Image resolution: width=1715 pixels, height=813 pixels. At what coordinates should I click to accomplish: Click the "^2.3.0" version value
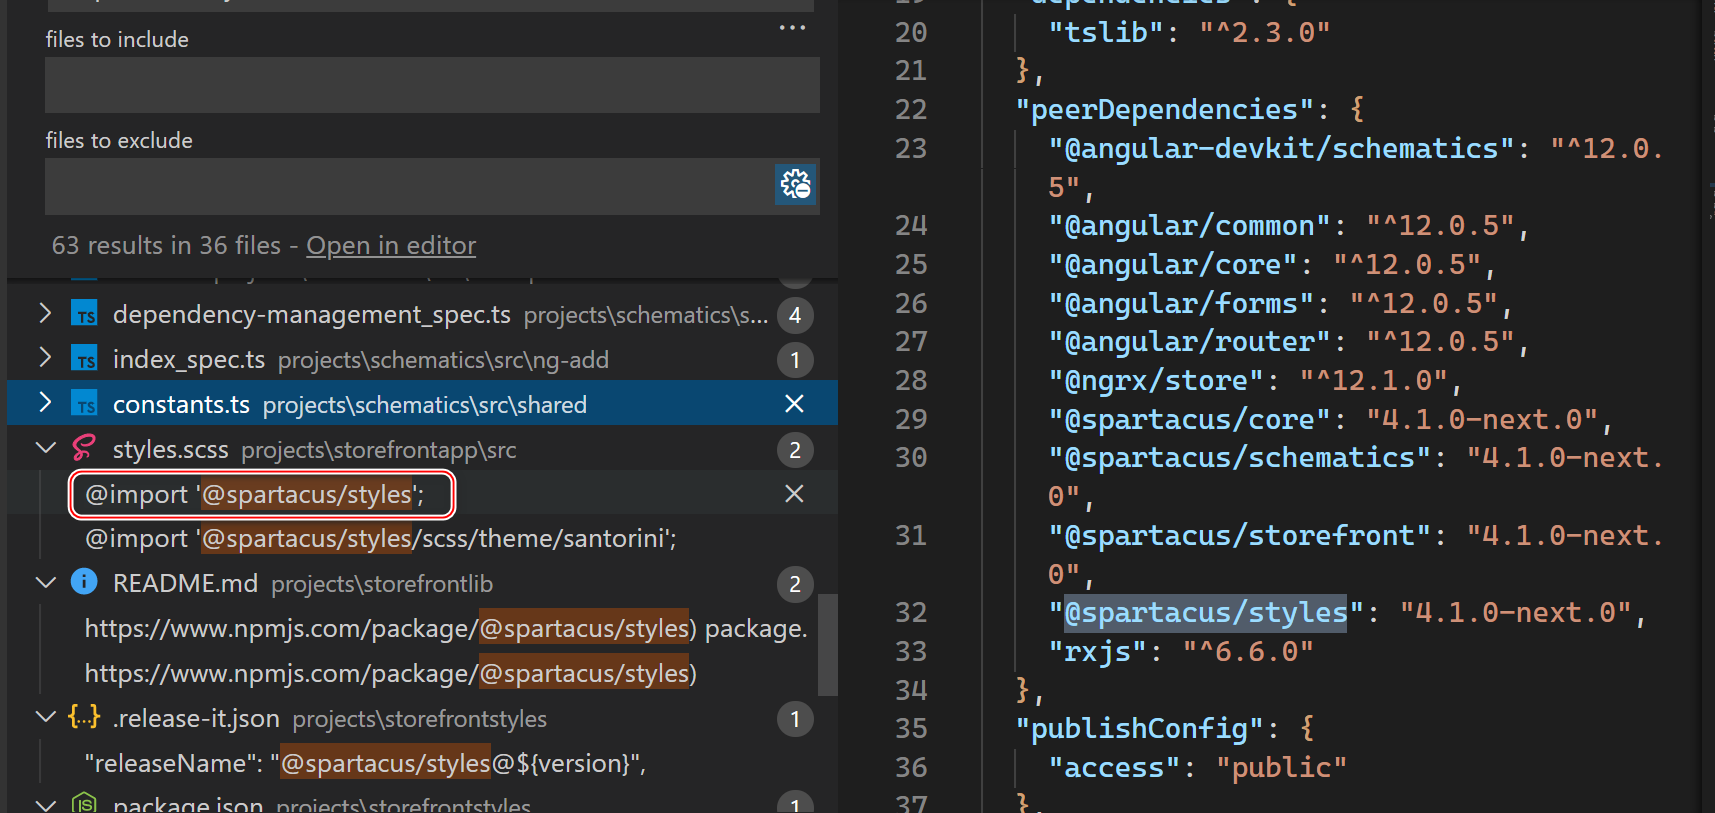[x=1265, y=32]
